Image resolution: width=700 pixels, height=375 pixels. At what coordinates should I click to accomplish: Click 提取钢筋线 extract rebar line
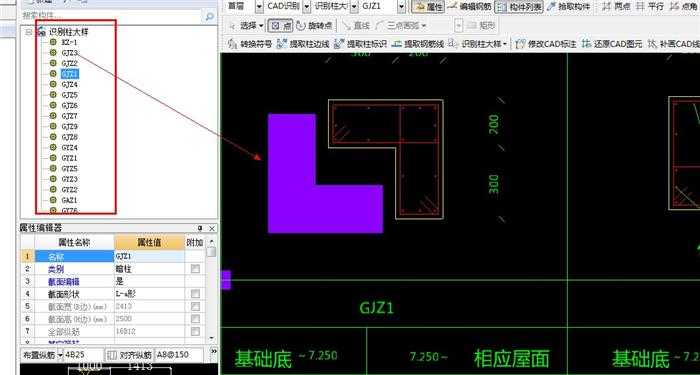tap(418, 44)
